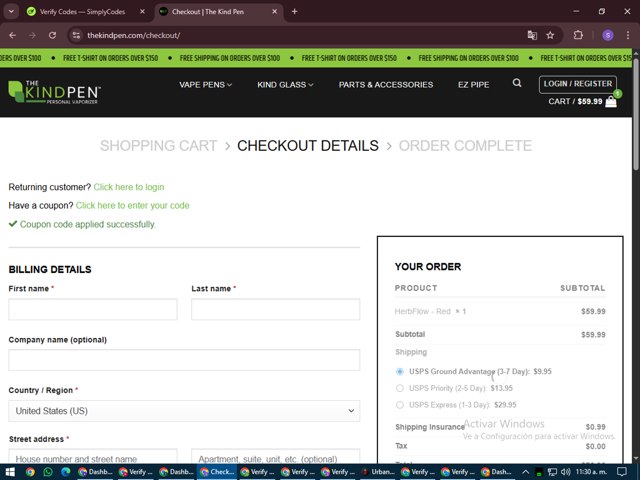Go back to the previous page
640x480 pixels.
[x=12, y=36]
